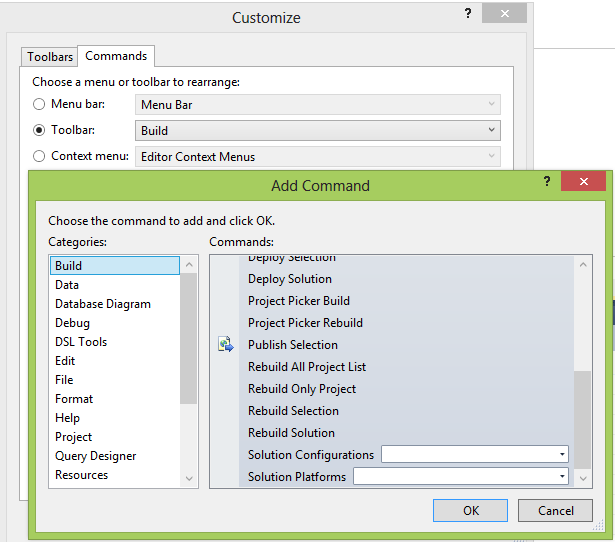The width and height of the screenshot is (615, 542).
Task: Select the Menu bar radio button
Action: [x=39, y=104]
